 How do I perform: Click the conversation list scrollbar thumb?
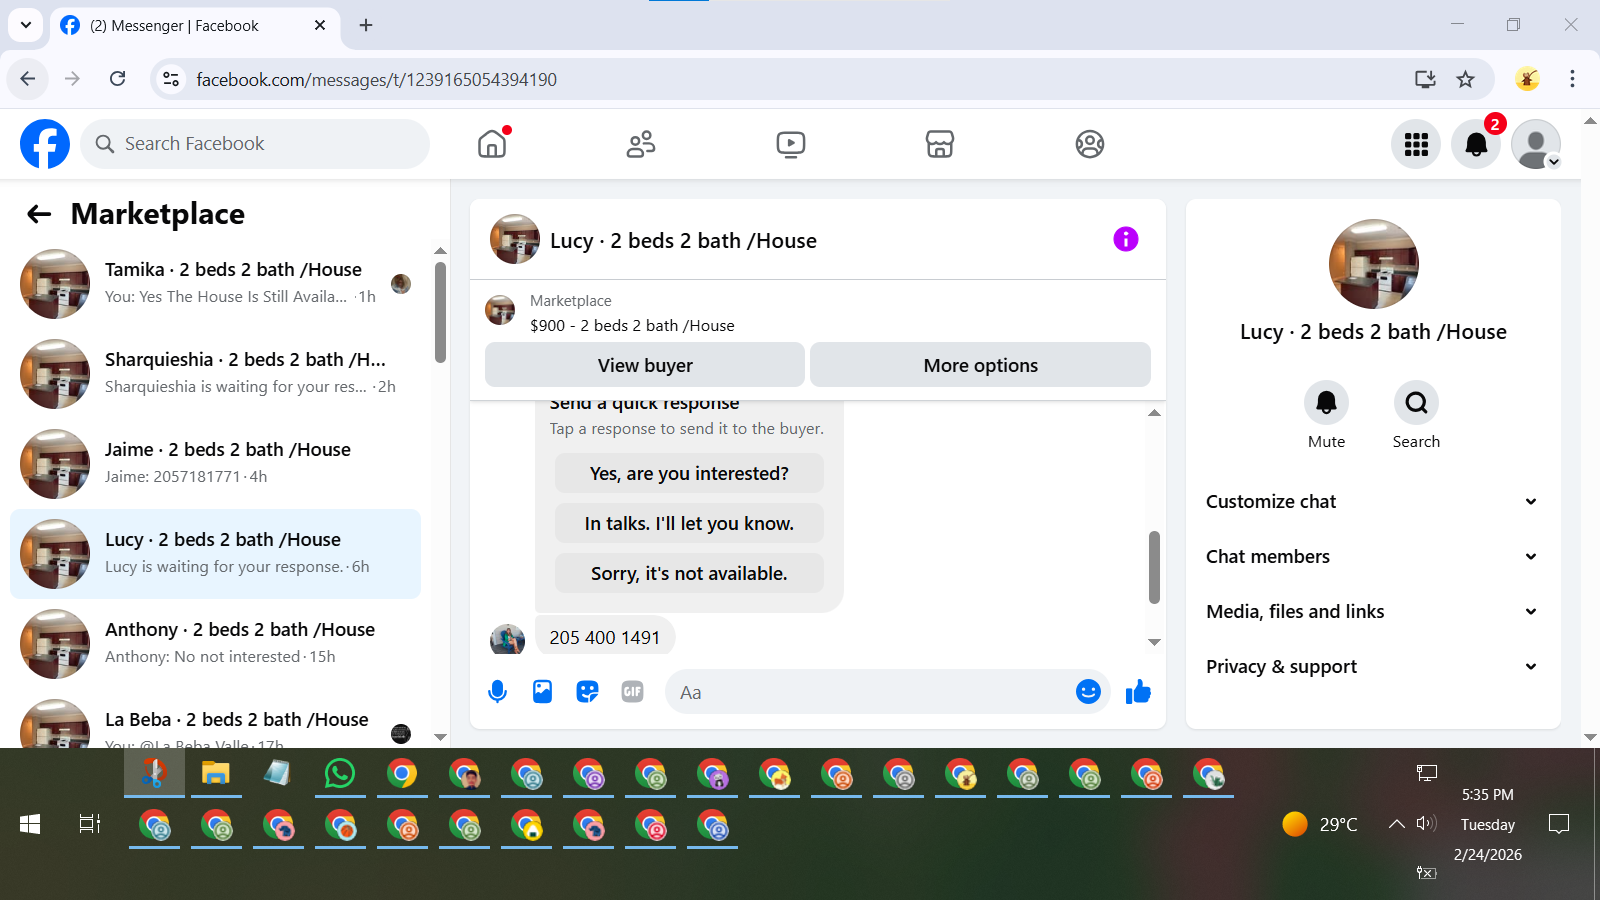440,312
